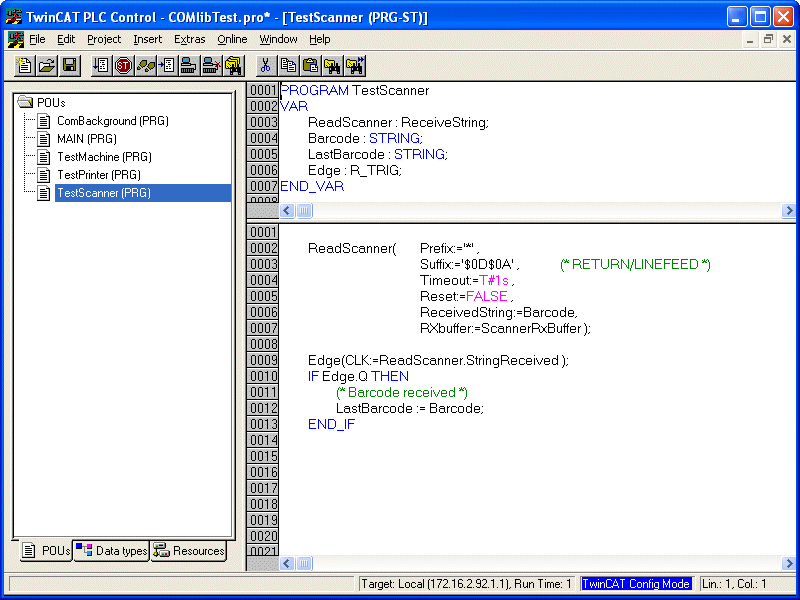
Task: Click the Find binoculars icon
Action: click(x=332, y=66)
